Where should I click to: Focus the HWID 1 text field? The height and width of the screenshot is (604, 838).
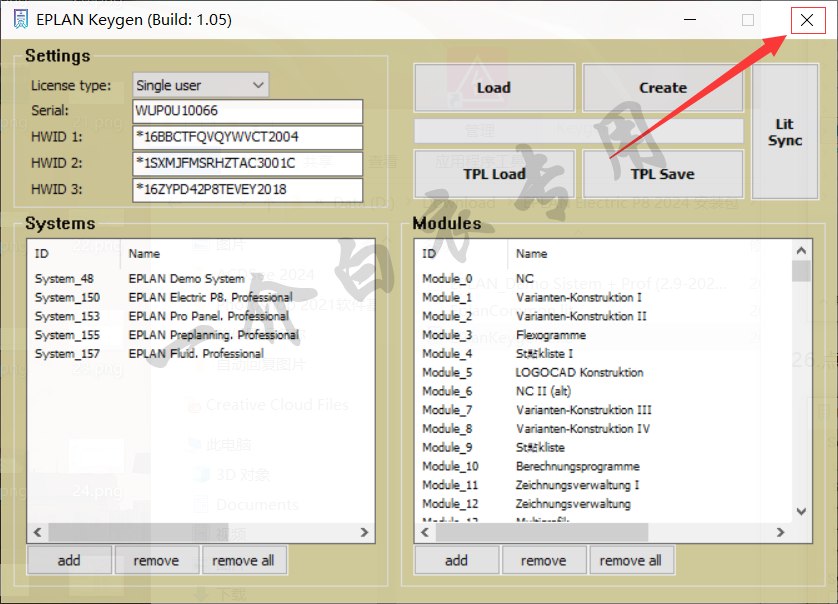[x=247, y=137]
